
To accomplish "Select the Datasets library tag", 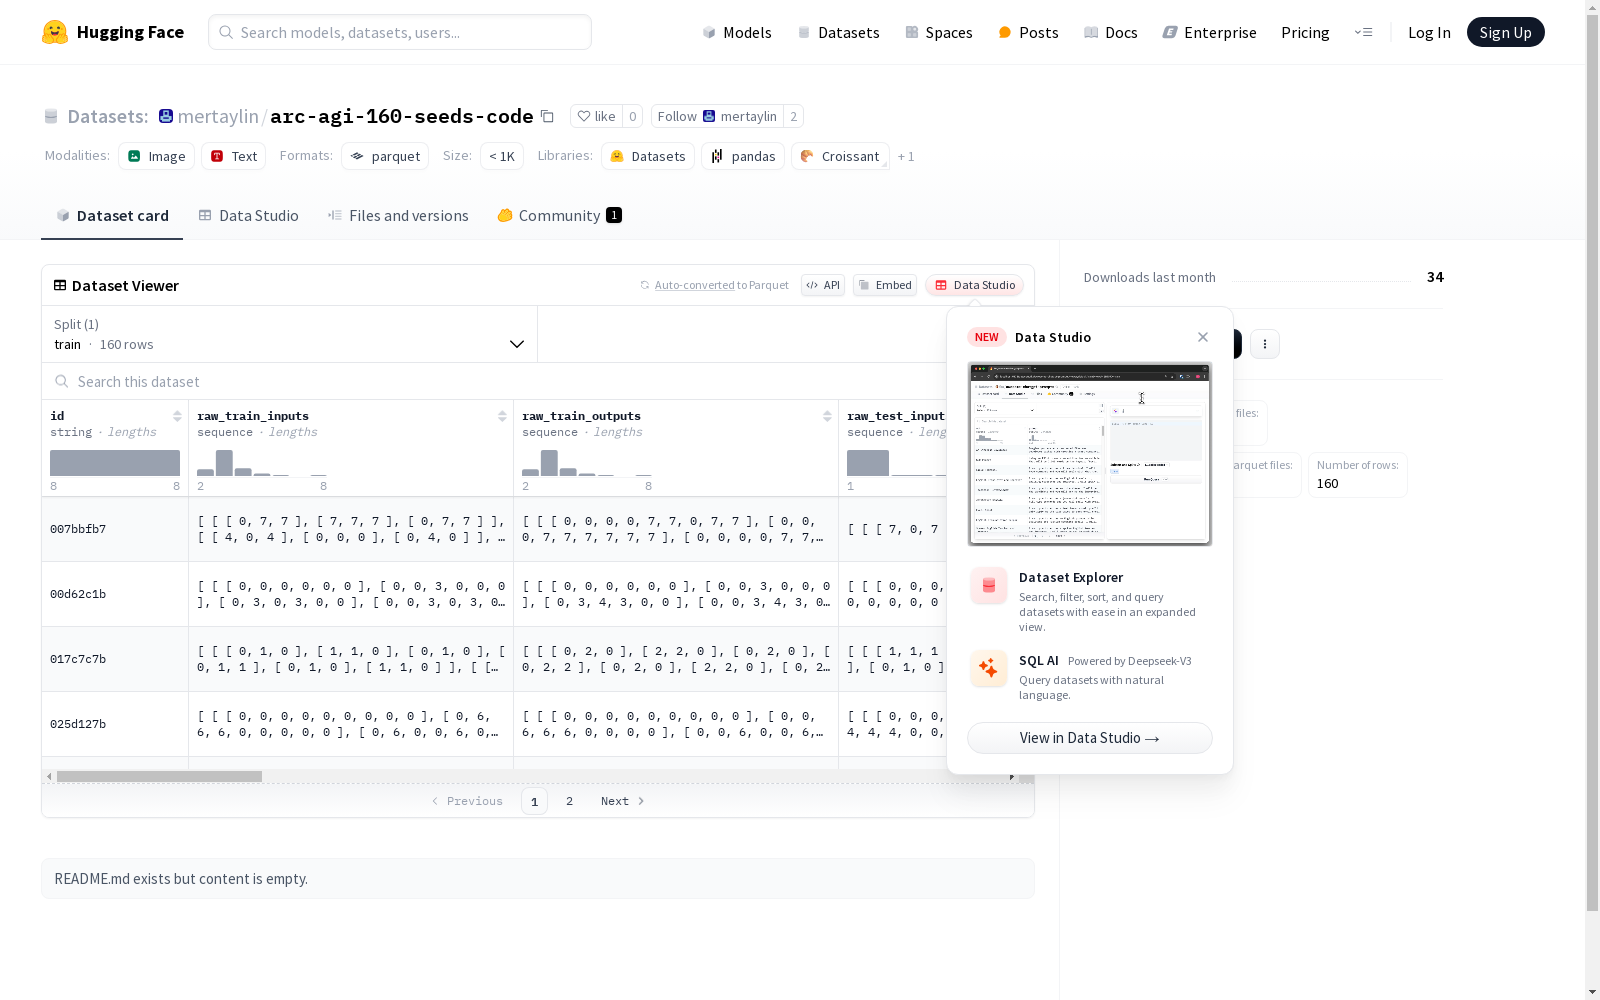I will click(x=648, y=156).
